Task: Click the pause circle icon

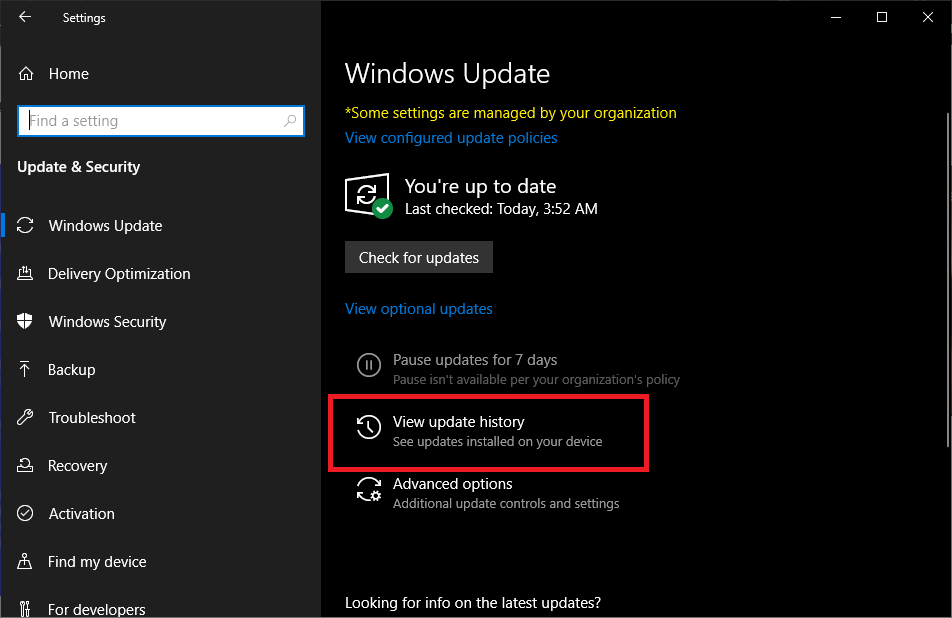Action: click(x=369, y=365)
